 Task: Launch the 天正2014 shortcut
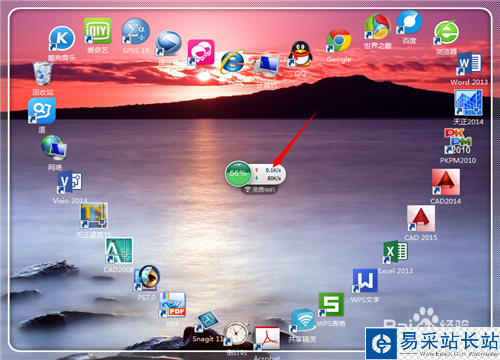coord(468,103)
